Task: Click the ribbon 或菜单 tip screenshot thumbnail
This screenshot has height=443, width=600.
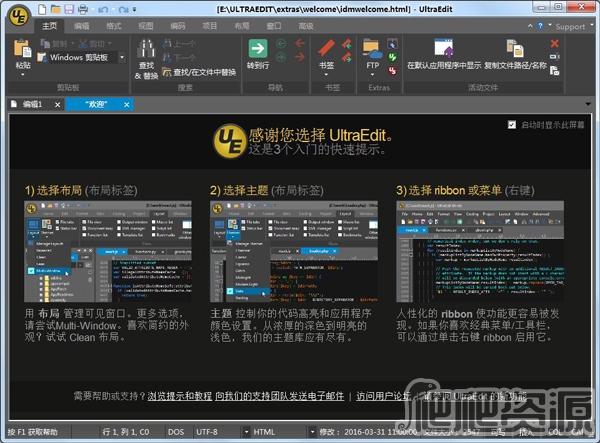Action: tap(480, 252)
